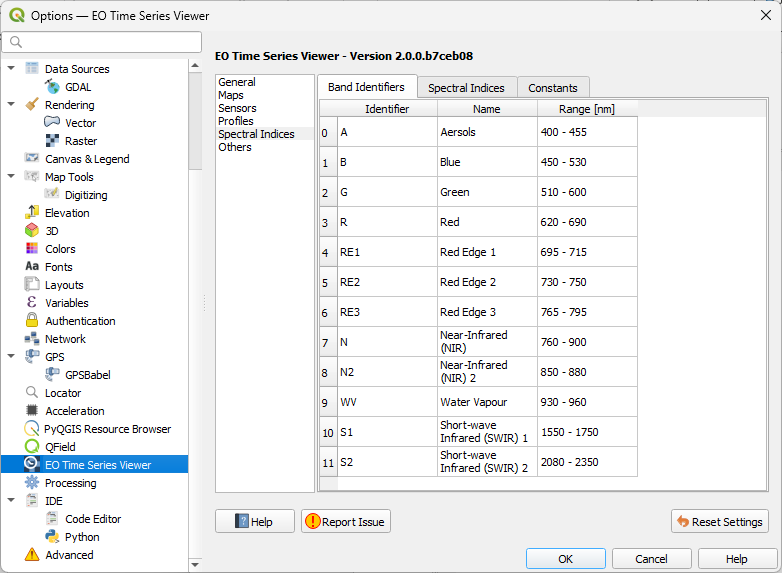Viewport: 782px width, 573px height.
Task: Click the Code Editor icon
Action: click(52, 518)
